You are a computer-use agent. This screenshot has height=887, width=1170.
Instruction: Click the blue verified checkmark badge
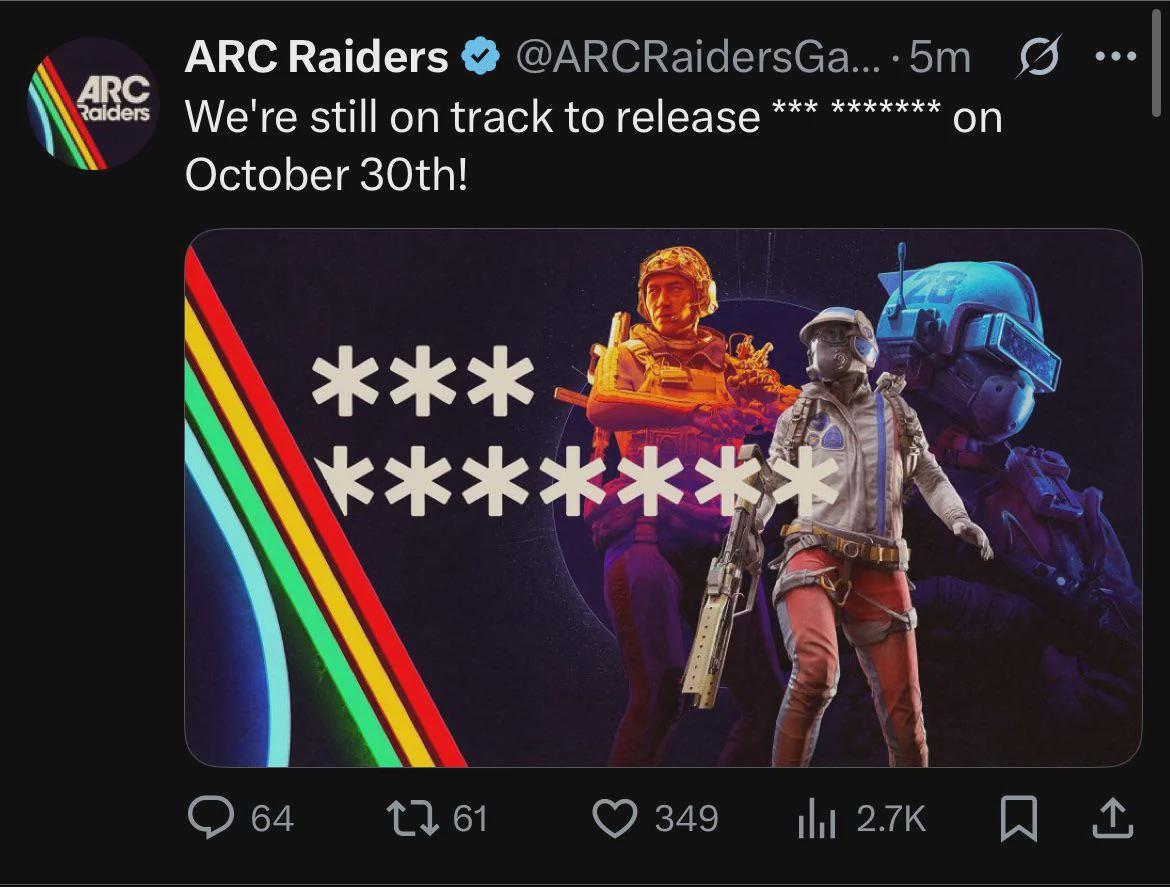click(481, 57)
